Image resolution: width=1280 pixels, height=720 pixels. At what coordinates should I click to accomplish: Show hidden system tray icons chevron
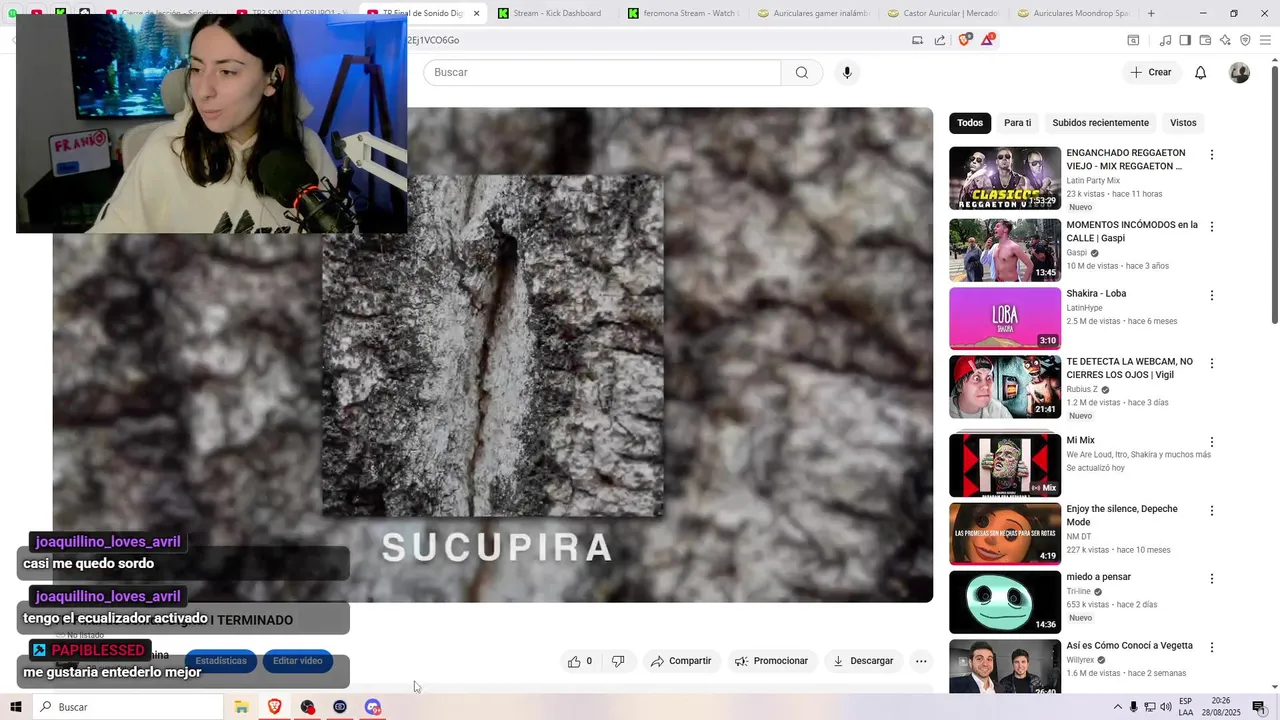(1118, 707)
